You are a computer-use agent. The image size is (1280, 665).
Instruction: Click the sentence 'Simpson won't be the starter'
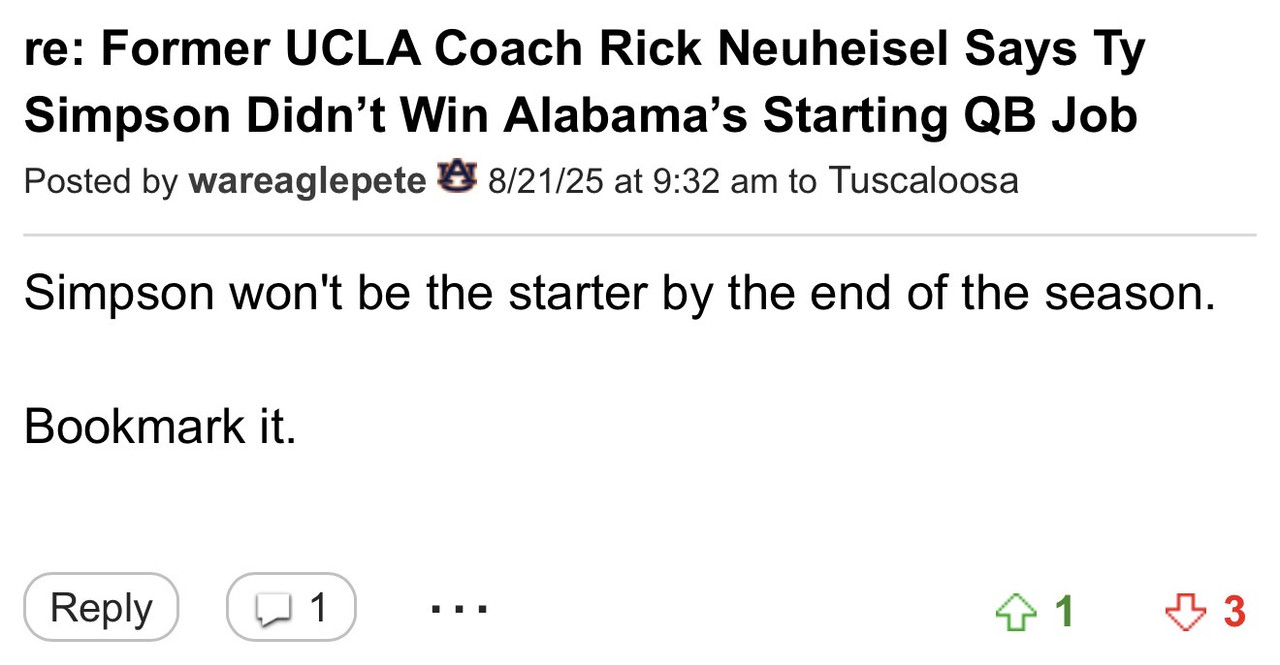[x=619, y=293]
